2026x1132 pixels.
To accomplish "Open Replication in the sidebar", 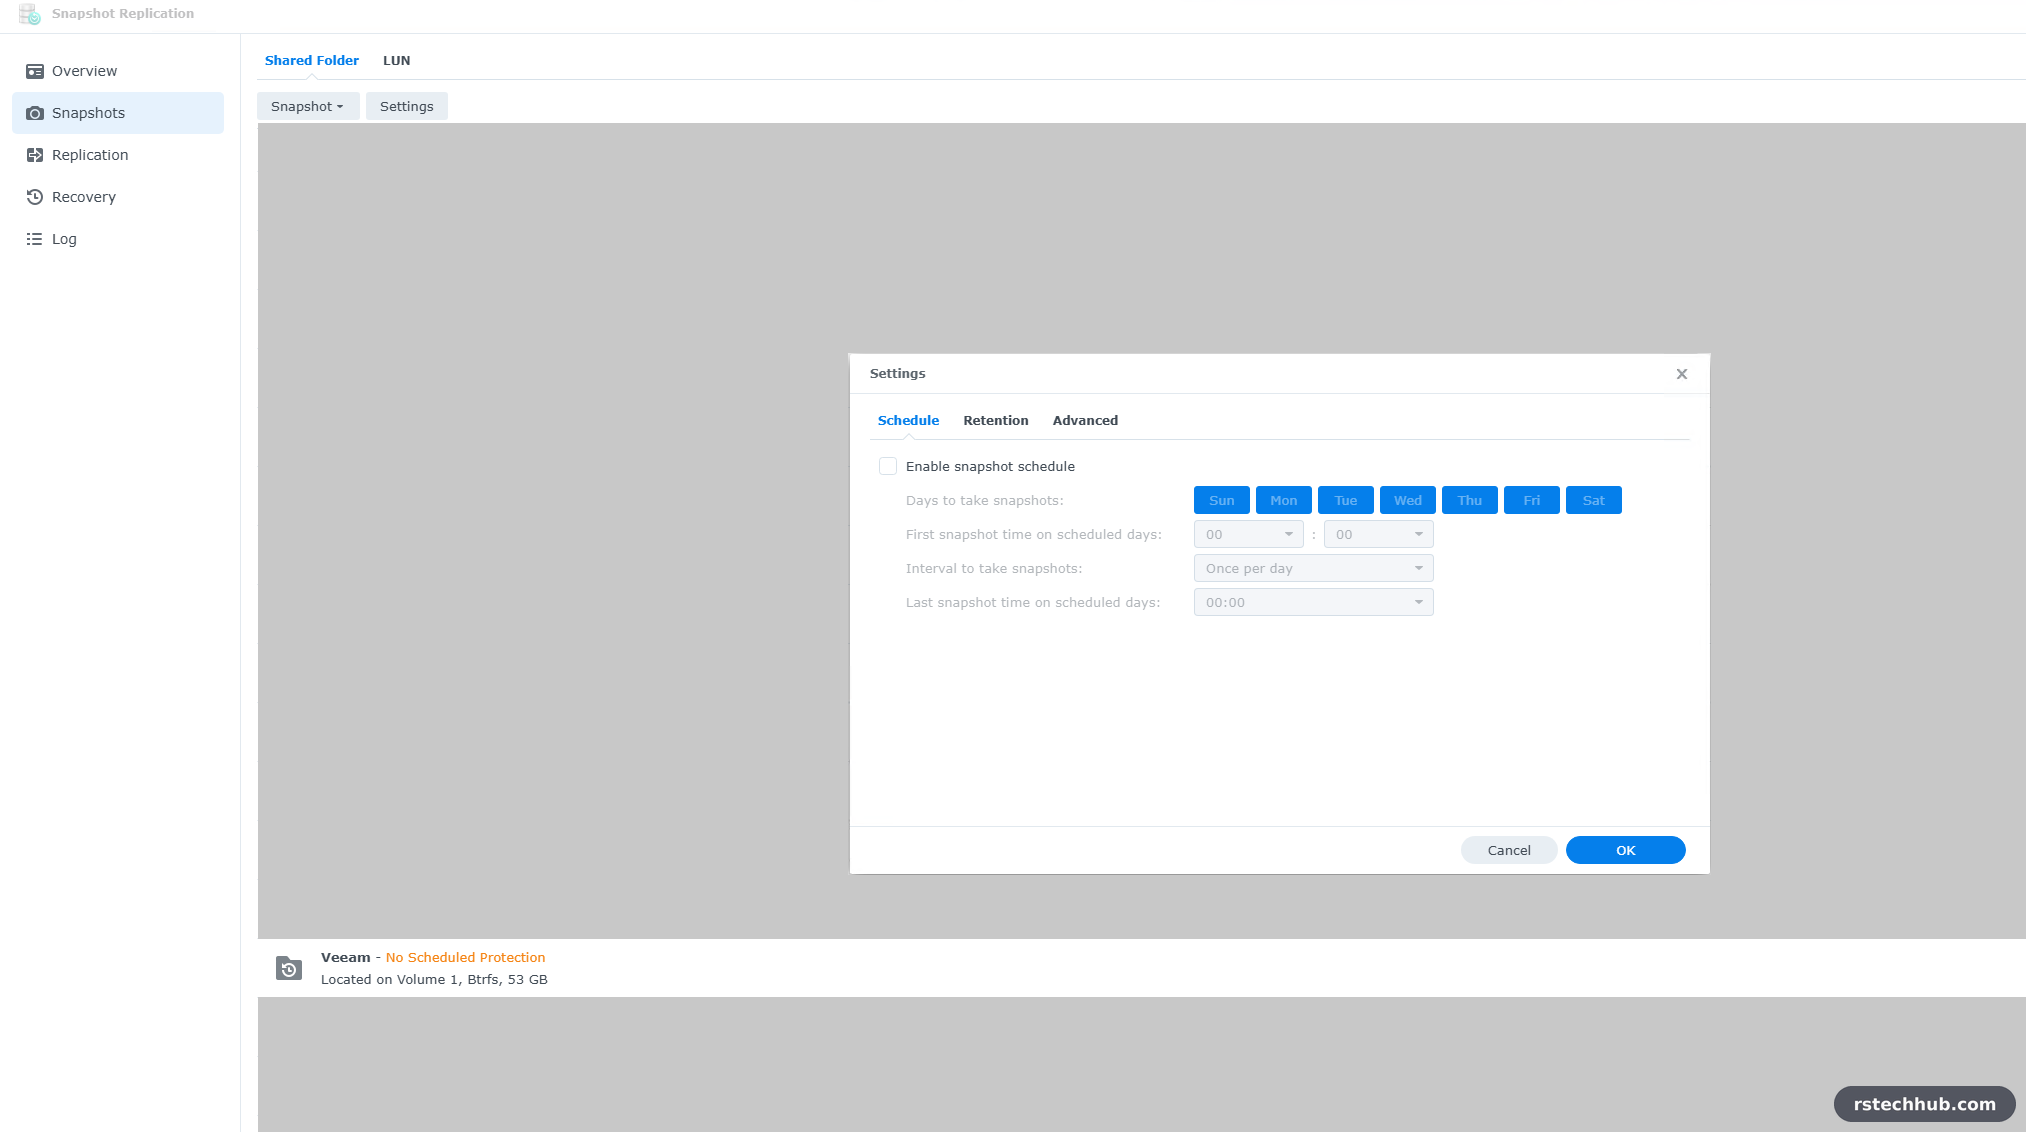I will pyautogui.click(x=118, y=155).
